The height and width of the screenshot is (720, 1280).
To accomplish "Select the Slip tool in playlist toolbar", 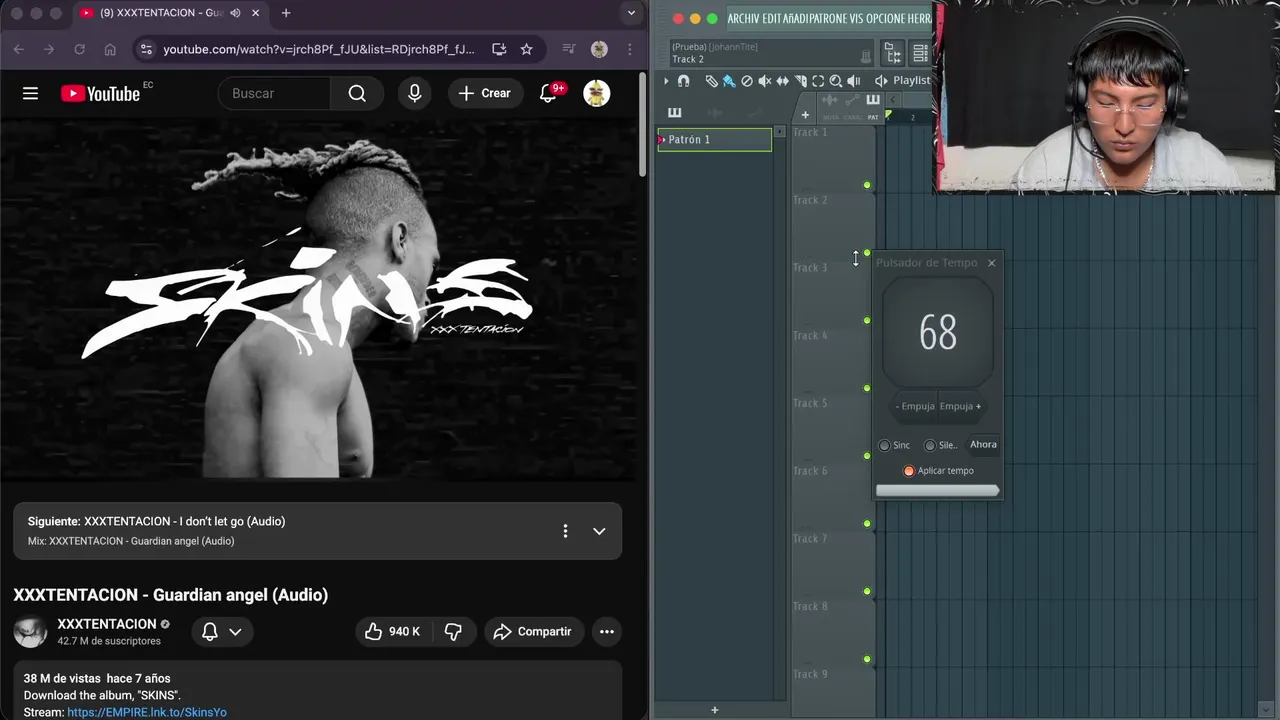I will pos(783,81).
